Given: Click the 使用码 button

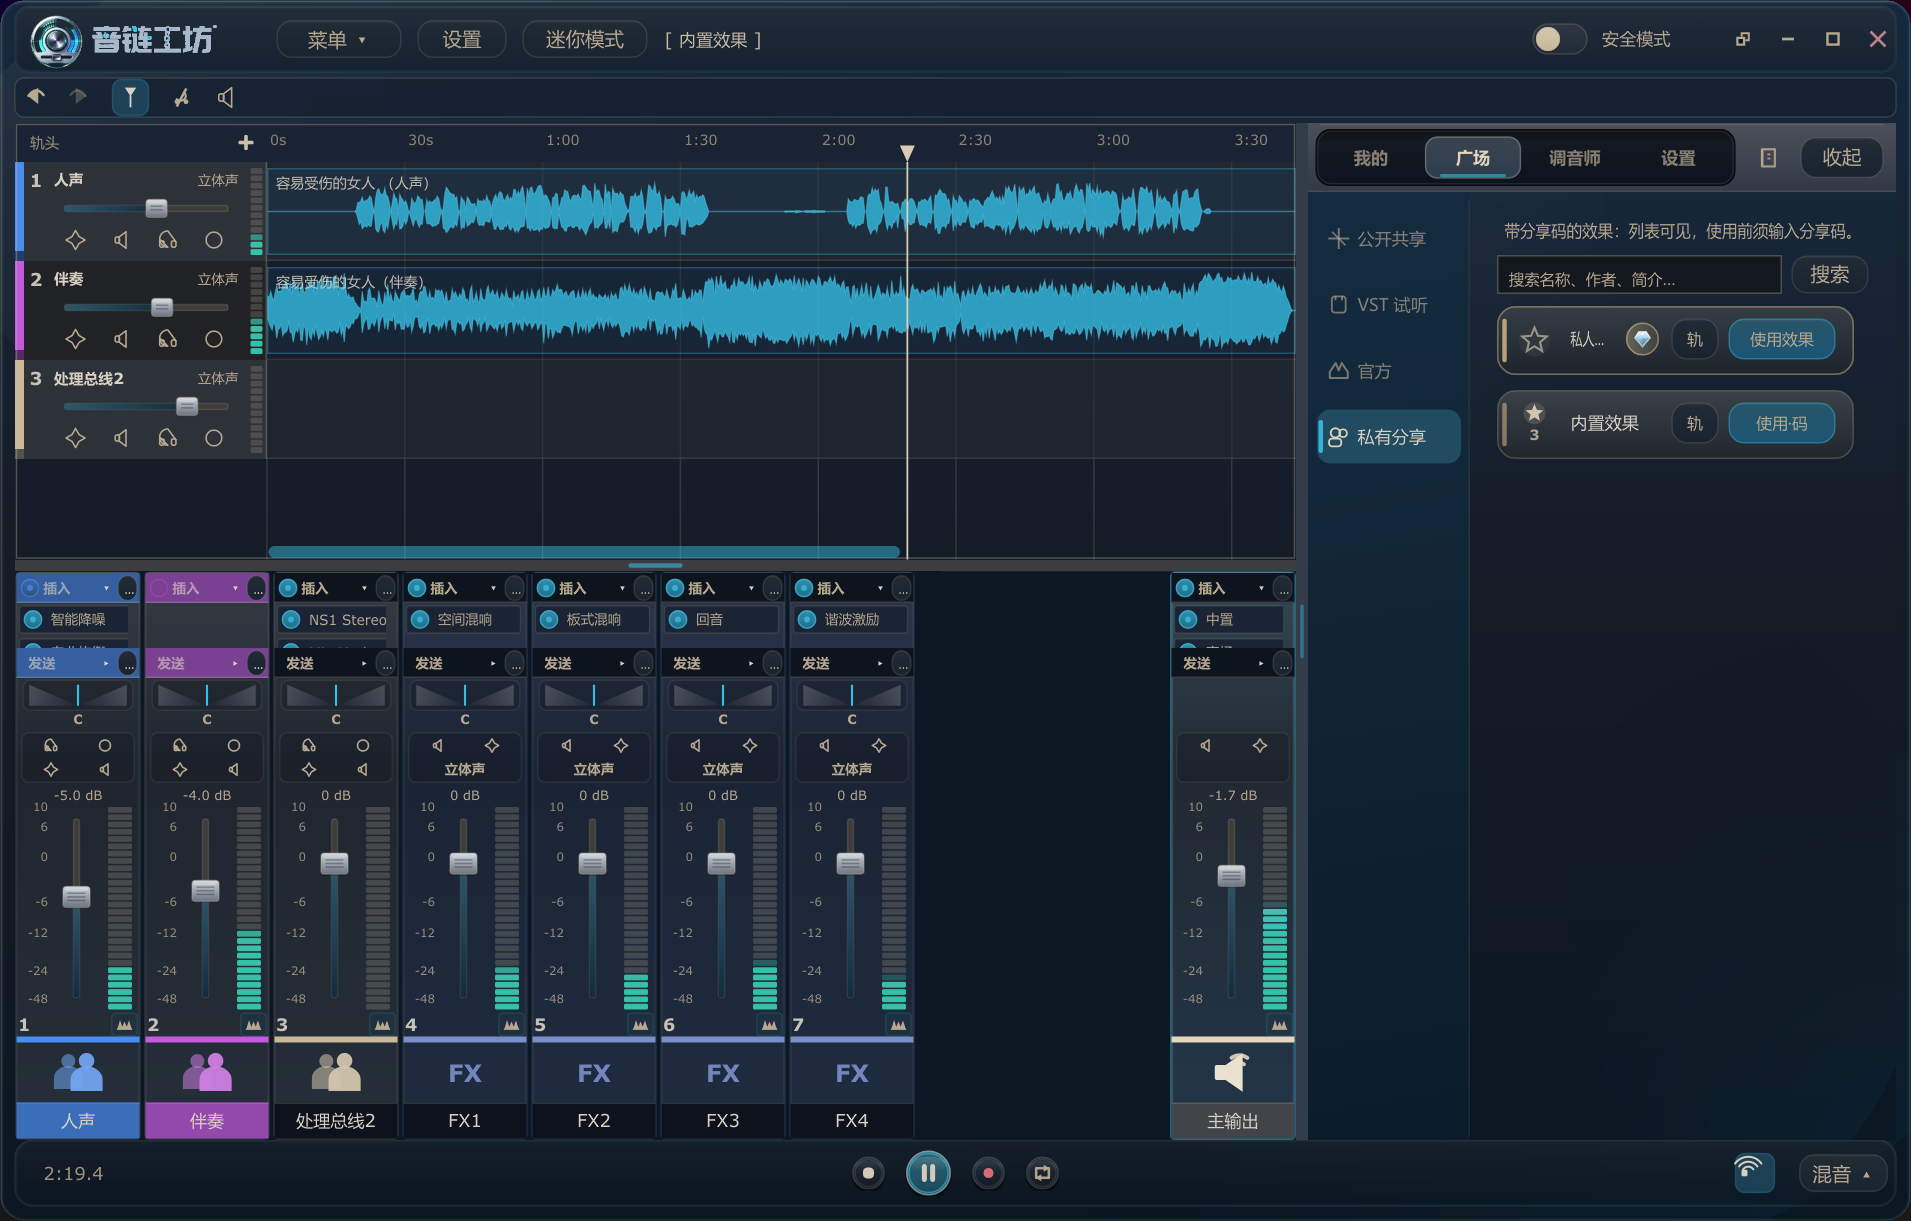Looking at the screenshot, I should (x=1781, y=424).
